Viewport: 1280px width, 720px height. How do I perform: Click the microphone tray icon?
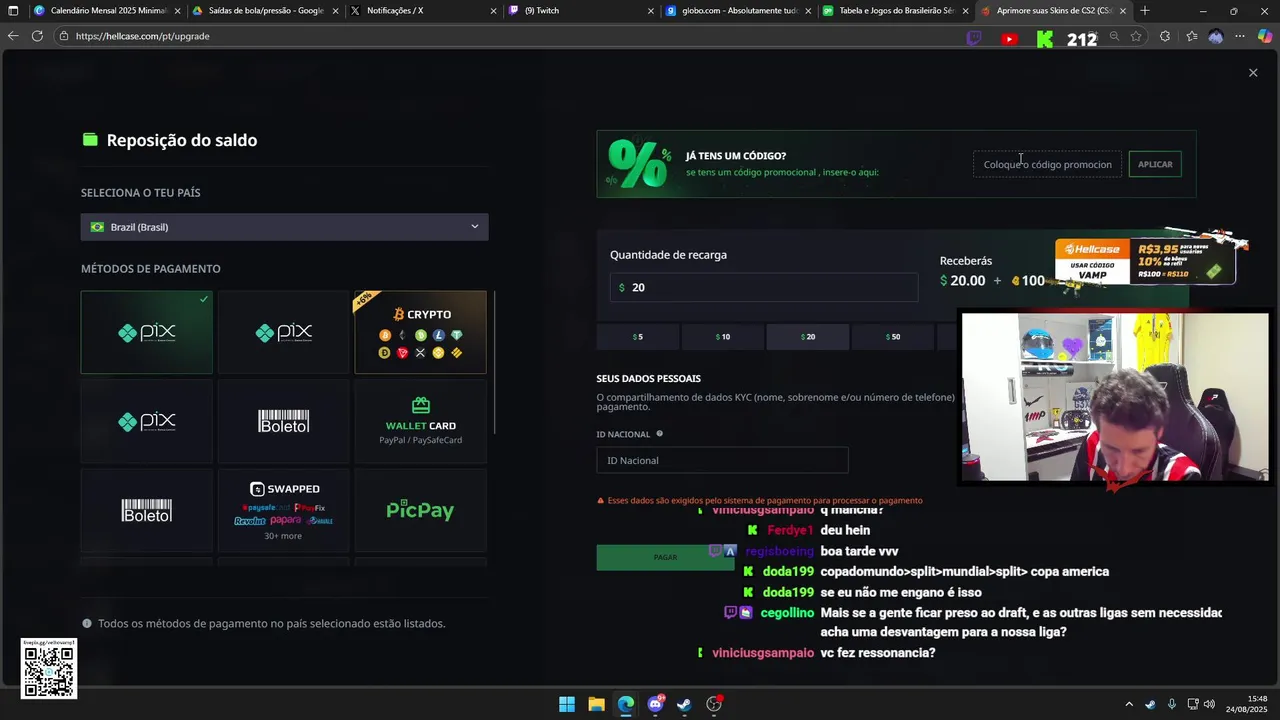(1171, 704)
